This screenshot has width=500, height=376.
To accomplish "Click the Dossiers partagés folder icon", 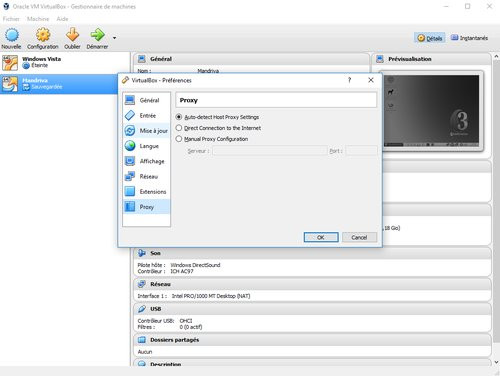I will pyautogui.click(x=142, y=340).
